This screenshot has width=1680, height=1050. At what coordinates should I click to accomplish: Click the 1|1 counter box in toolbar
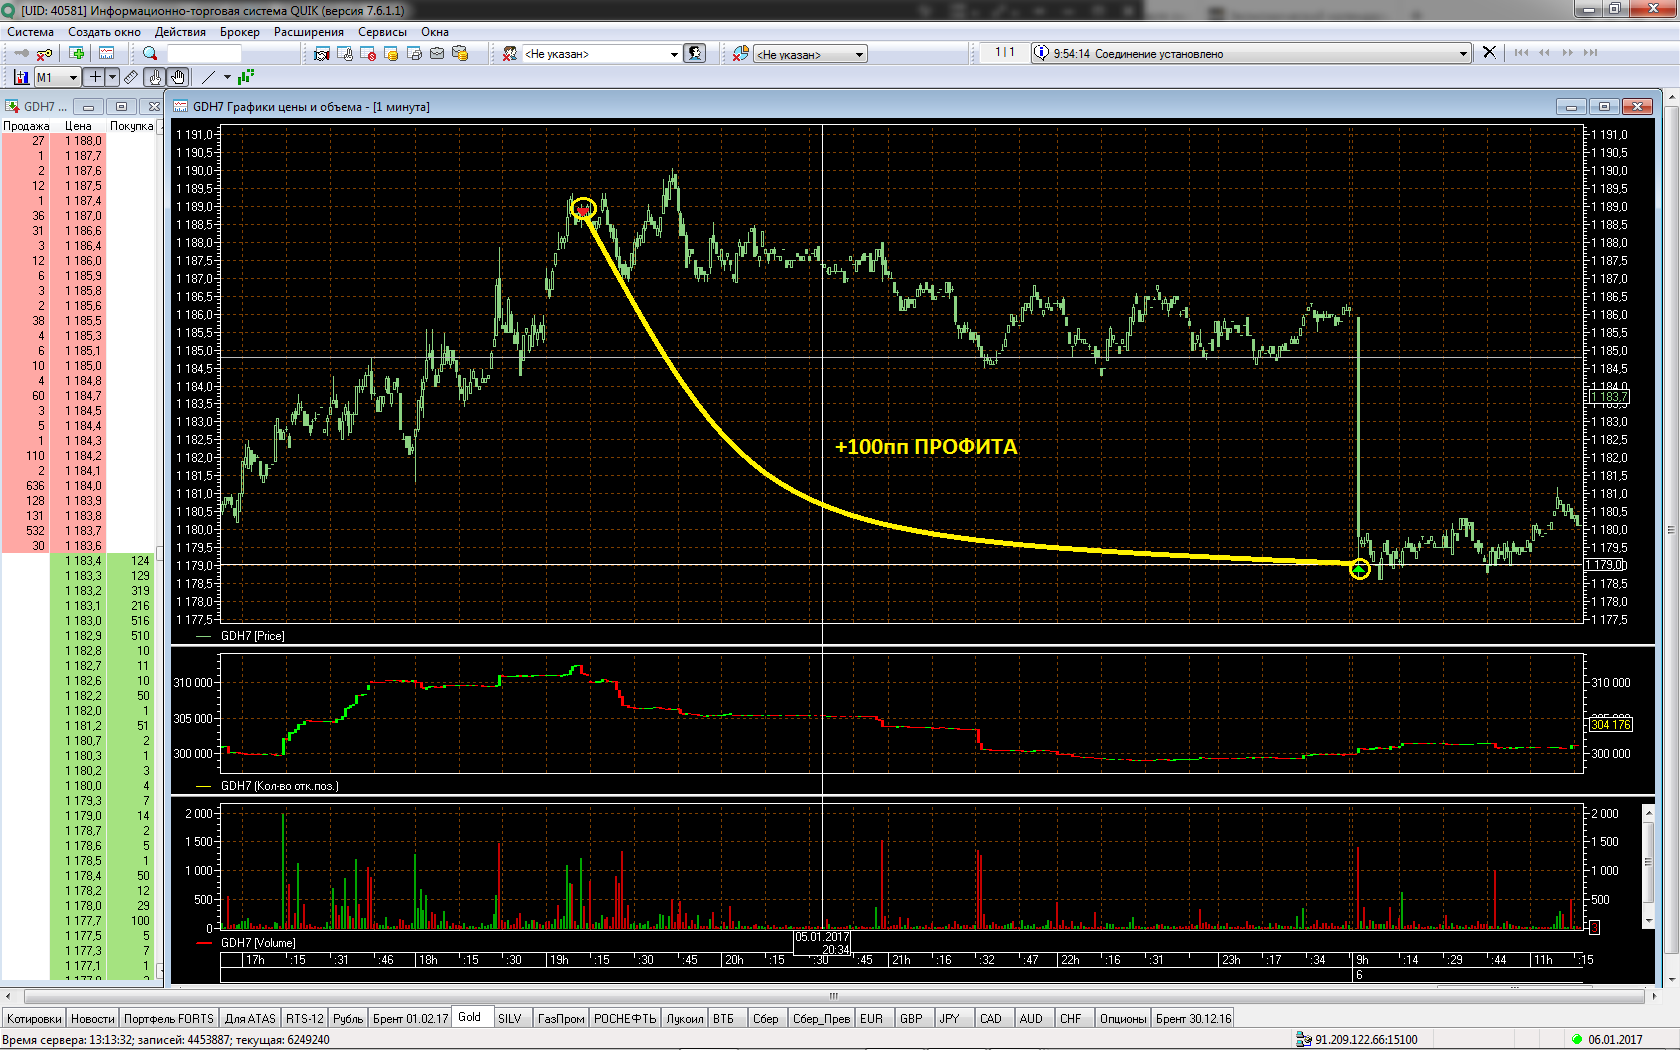1004,52
